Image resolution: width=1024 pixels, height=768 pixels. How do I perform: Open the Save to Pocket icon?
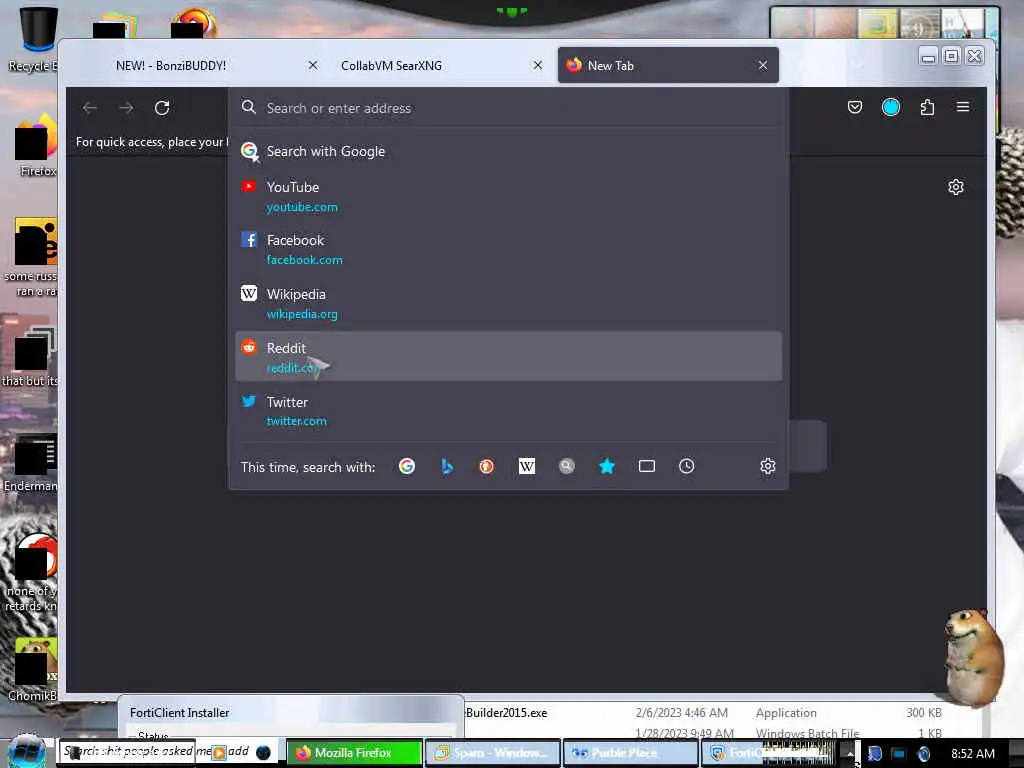click(x=854, y=107)
